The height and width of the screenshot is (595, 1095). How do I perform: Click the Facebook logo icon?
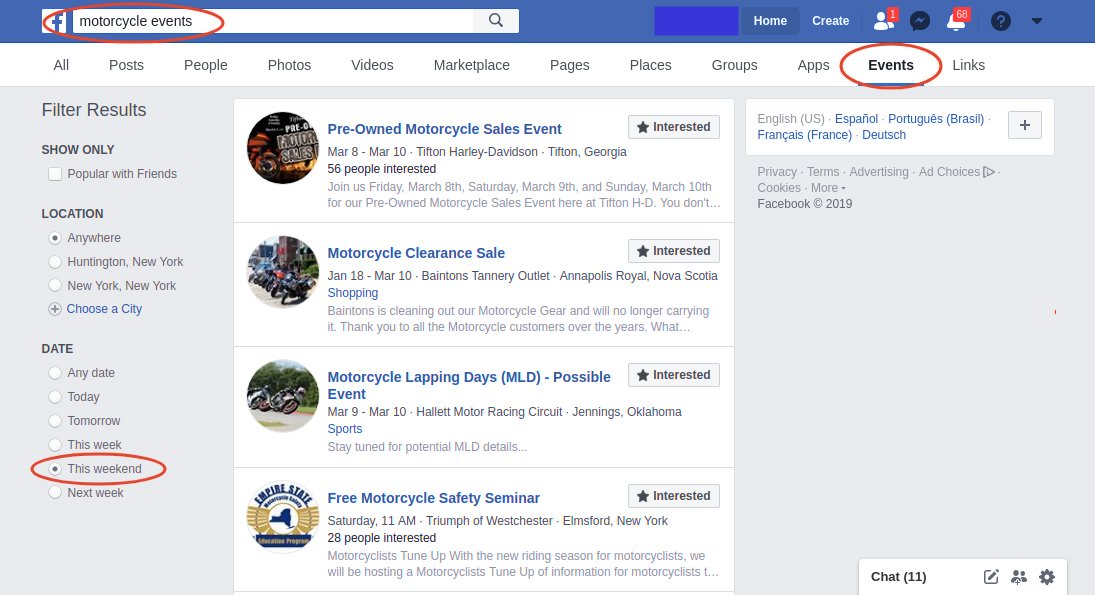click(55, 21)
